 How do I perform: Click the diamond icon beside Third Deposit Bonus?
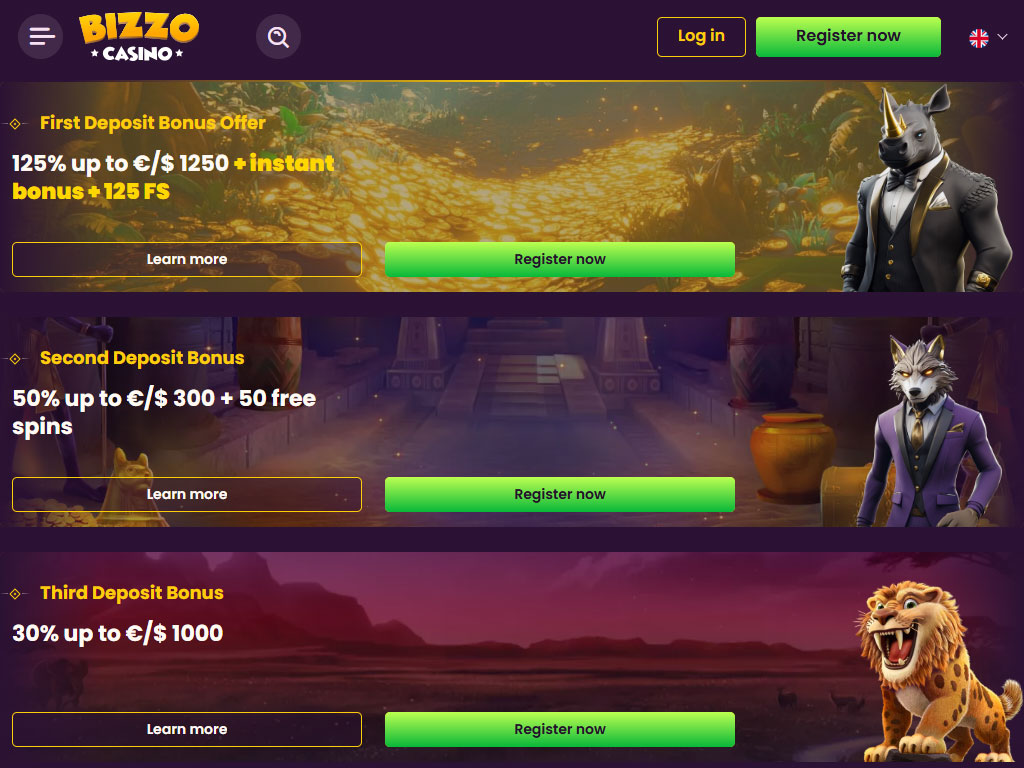[x=15, y=594]
